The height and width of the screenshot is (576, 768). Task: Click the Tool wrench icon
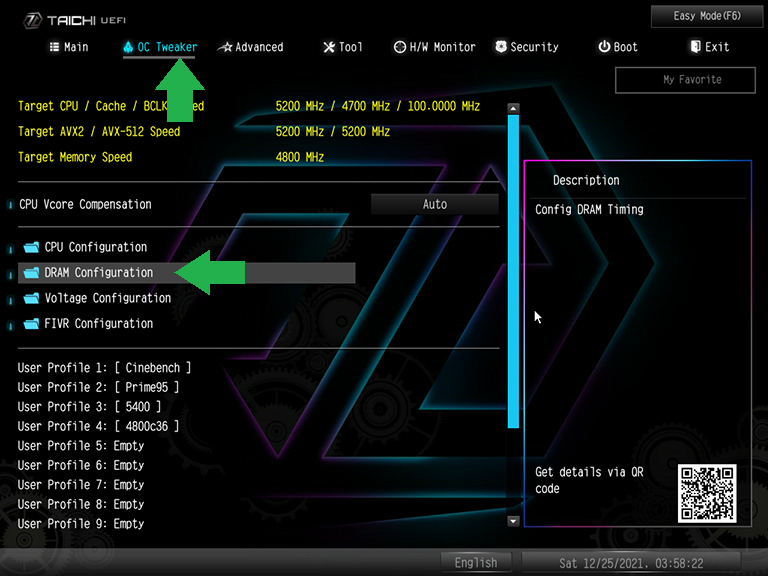coord(329,47)
